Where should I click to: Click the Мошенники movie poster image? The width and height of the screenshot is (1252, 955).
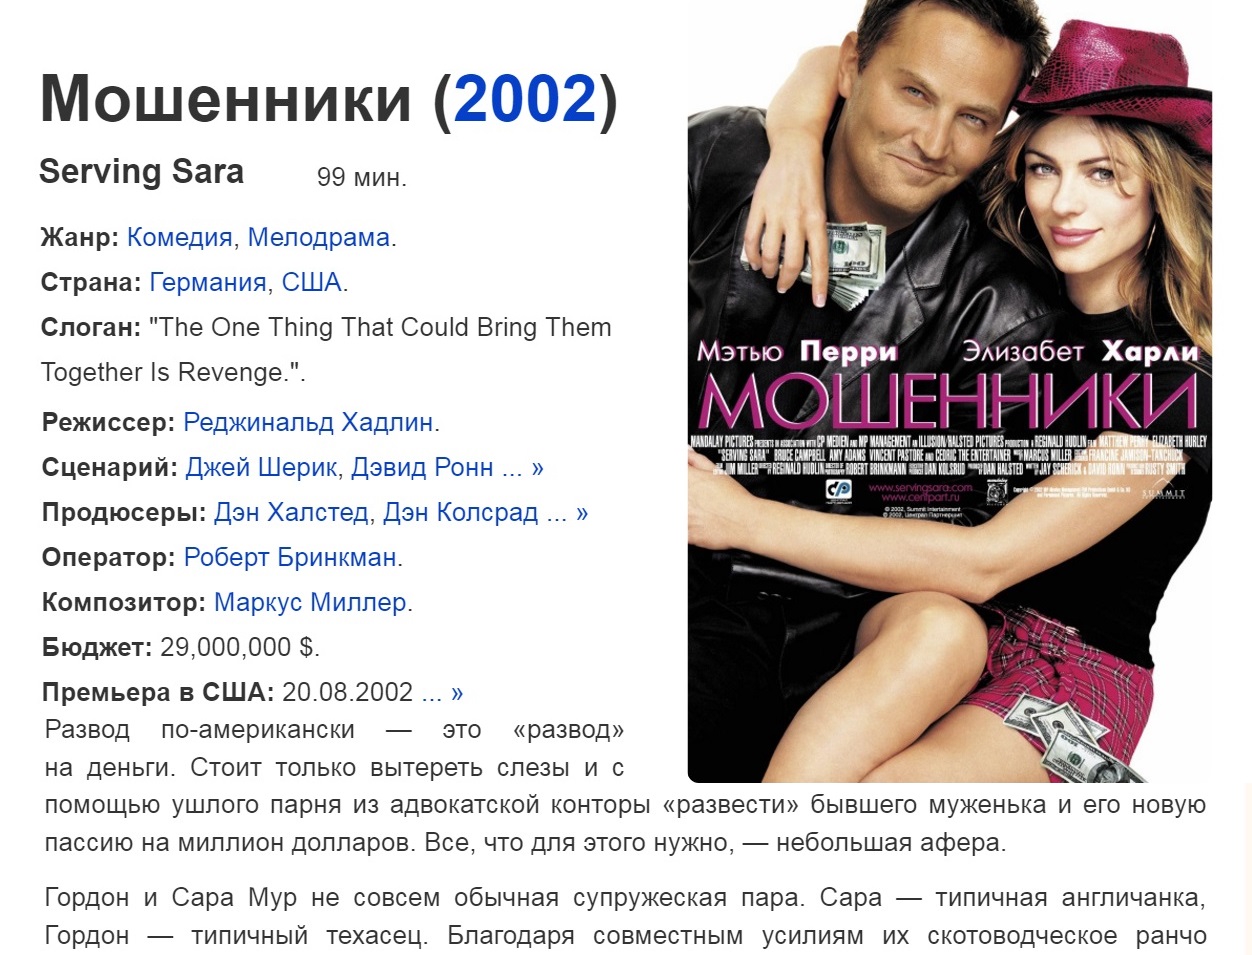pos(950,392)
